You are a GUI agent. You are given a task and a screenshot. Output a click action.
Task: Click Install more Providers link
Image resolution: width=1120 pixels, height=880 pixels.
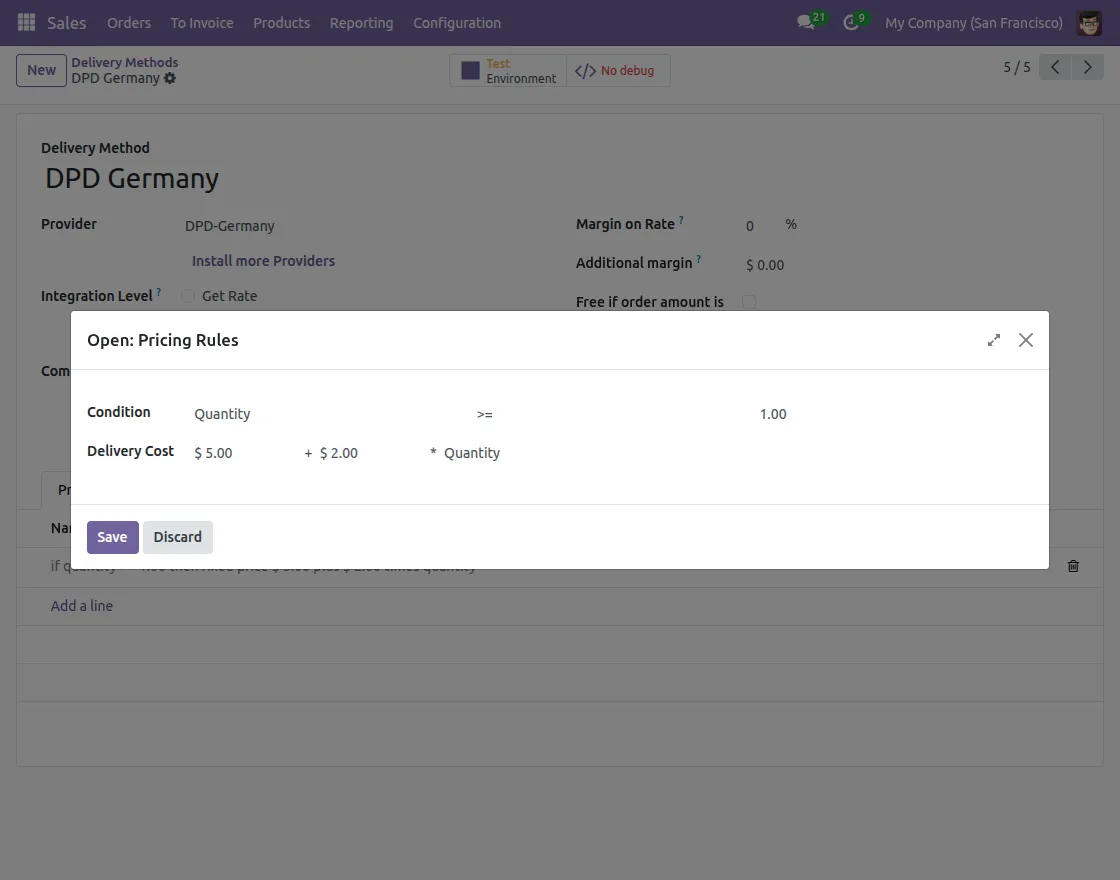coord(263,261)
